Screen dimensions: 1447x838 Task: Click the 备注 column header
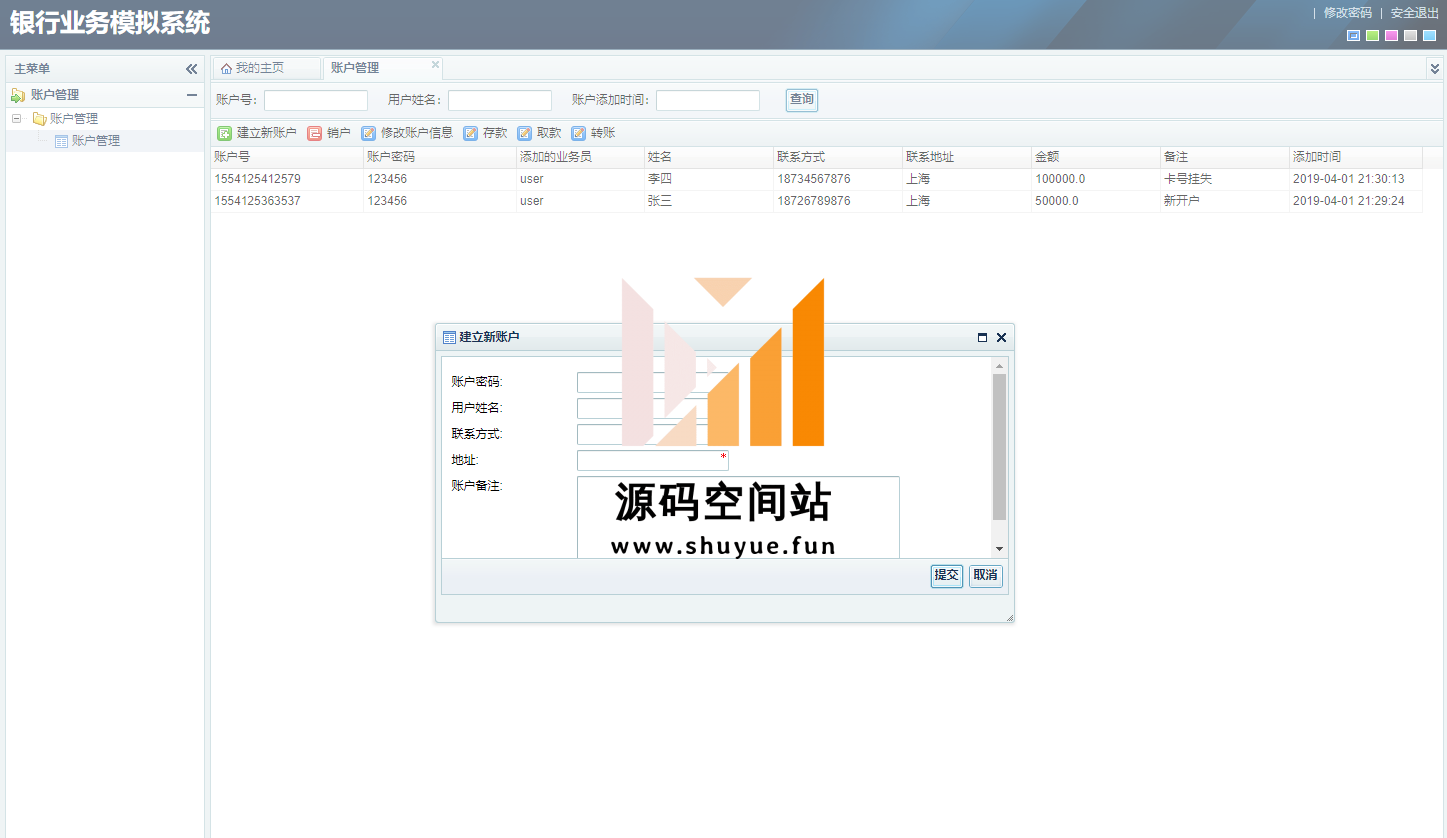click(1225, 157)
